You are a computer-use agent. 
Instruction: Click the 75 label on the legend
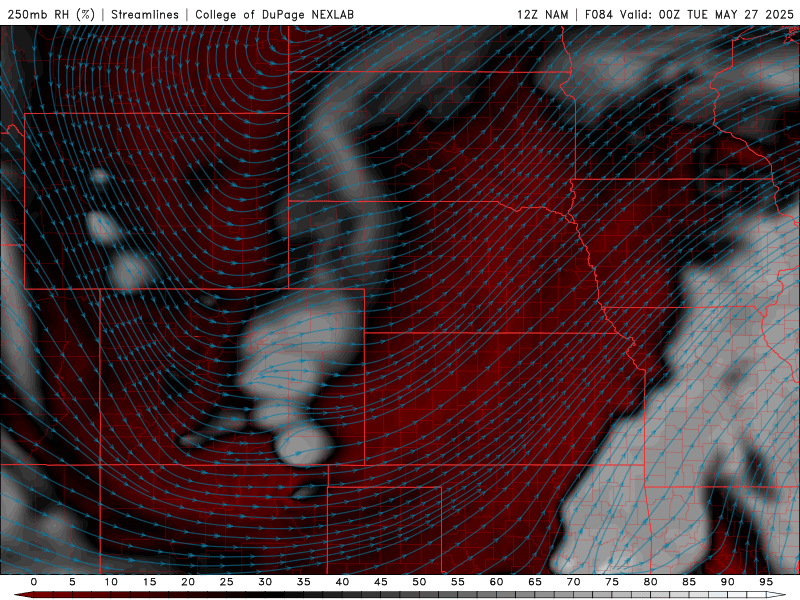pyautogui.click(x=612, y=582)
